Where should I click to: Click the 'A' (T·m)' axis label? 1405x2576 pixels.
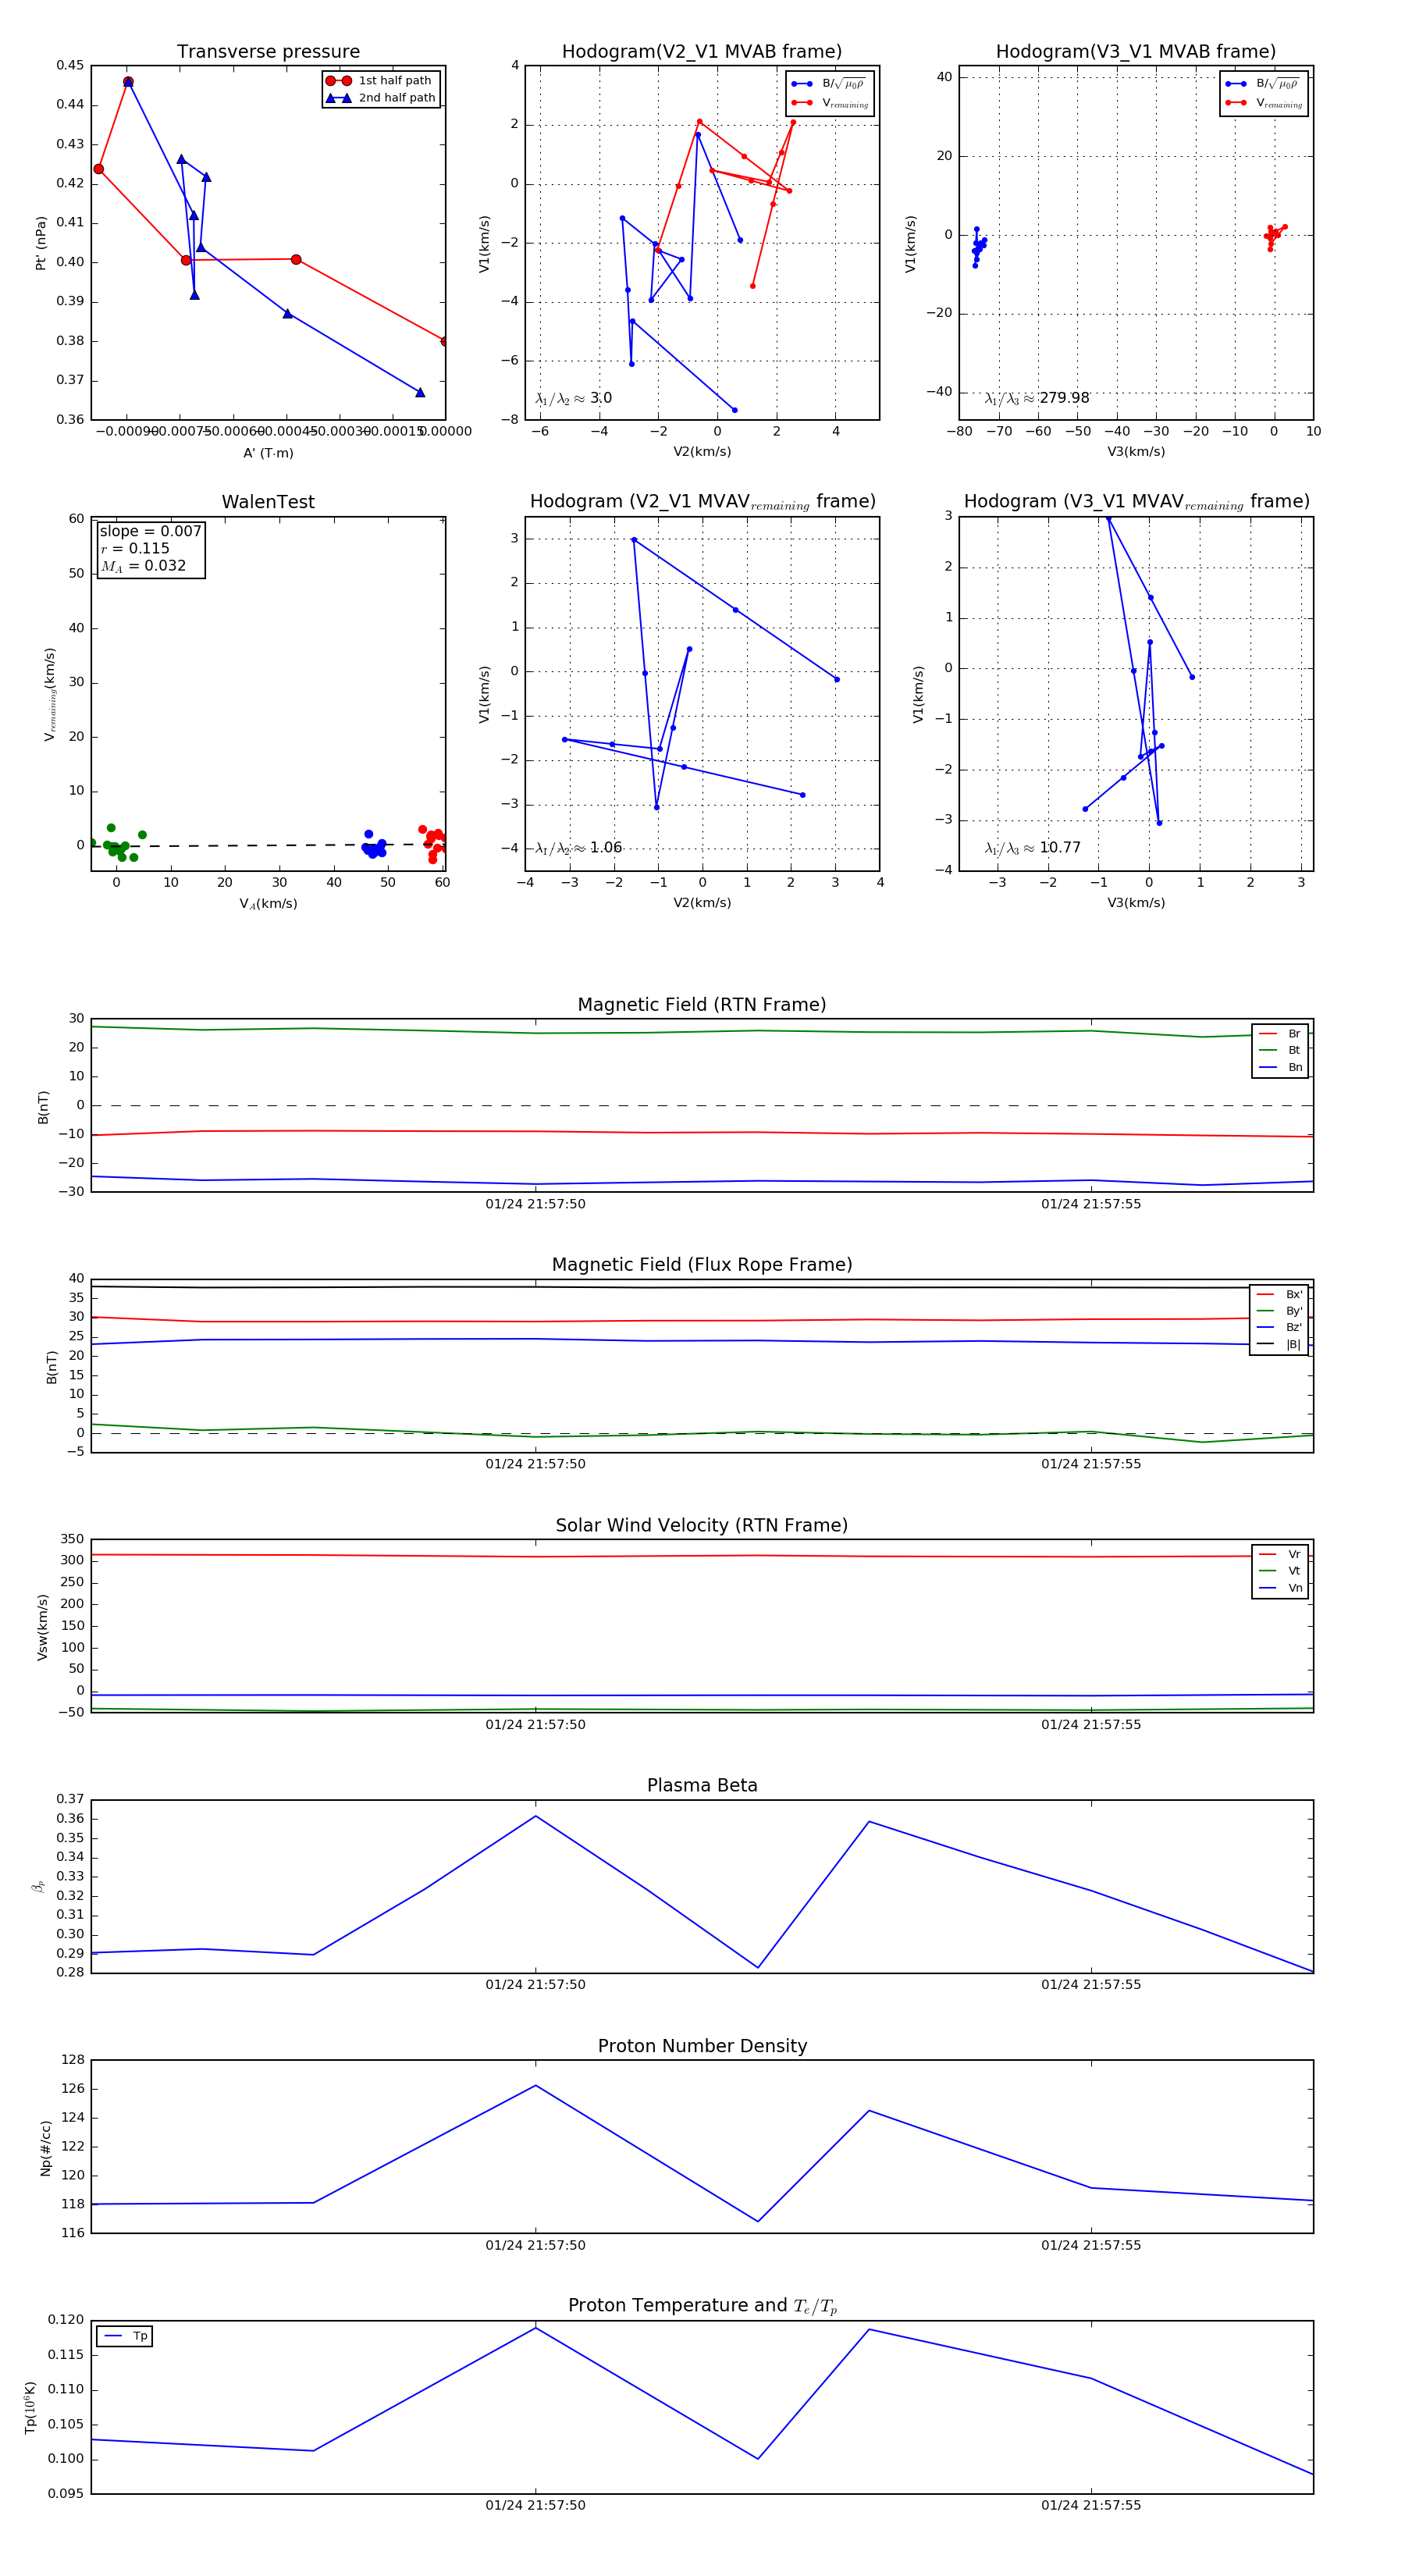268,453
